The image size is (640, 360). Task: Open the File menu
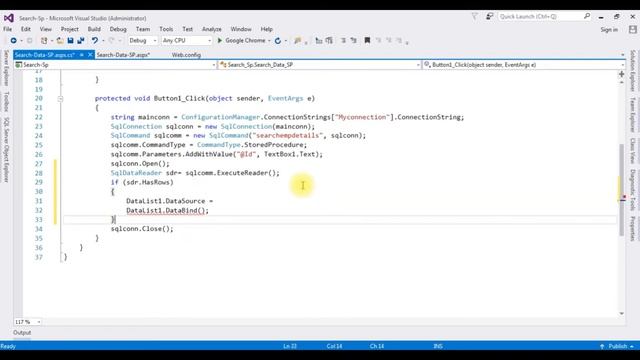(7, 29)
